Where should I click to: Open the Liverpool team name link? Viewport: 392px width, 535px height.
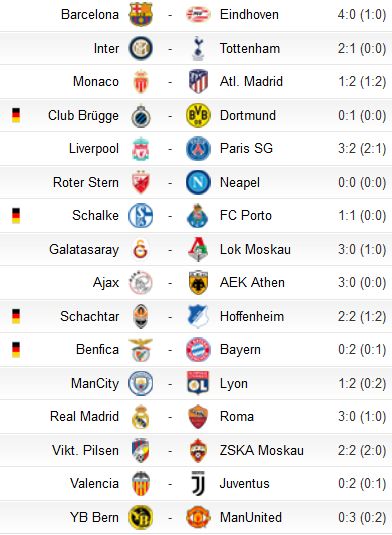[x=94, y=149]
